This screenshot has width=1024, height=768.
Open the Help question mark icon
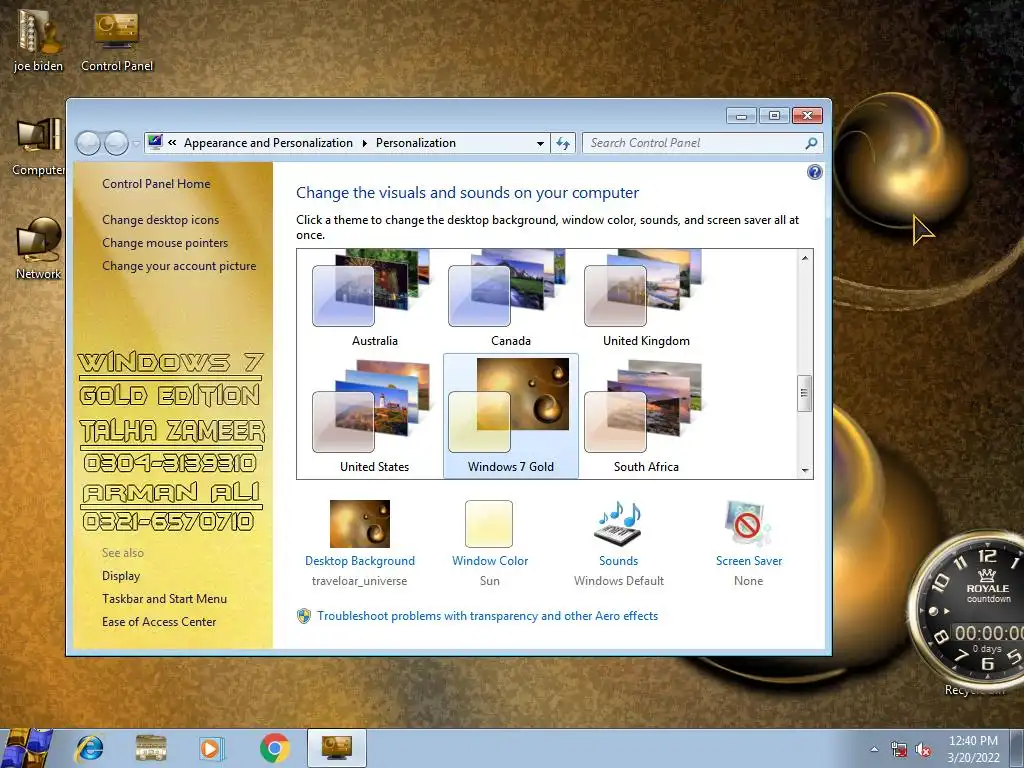click(x=814, y=172)
